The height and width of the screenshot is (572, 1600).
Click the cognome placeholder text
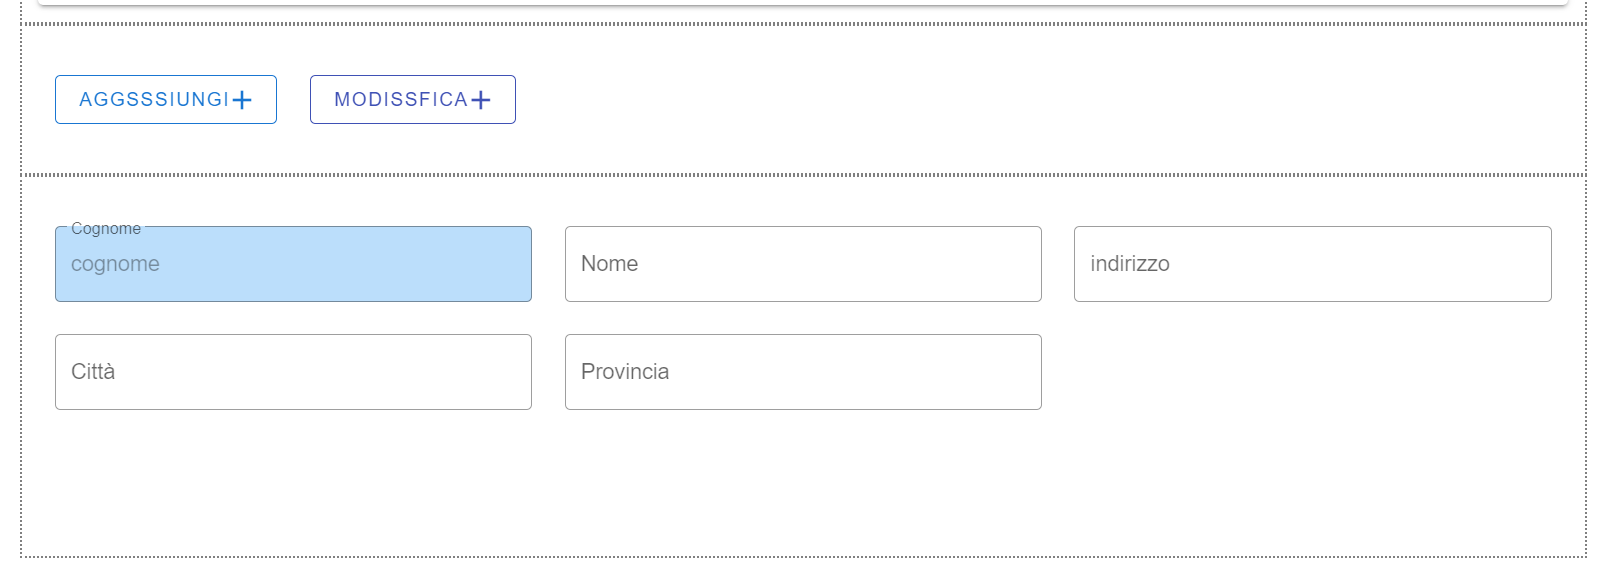pos(115,264)
